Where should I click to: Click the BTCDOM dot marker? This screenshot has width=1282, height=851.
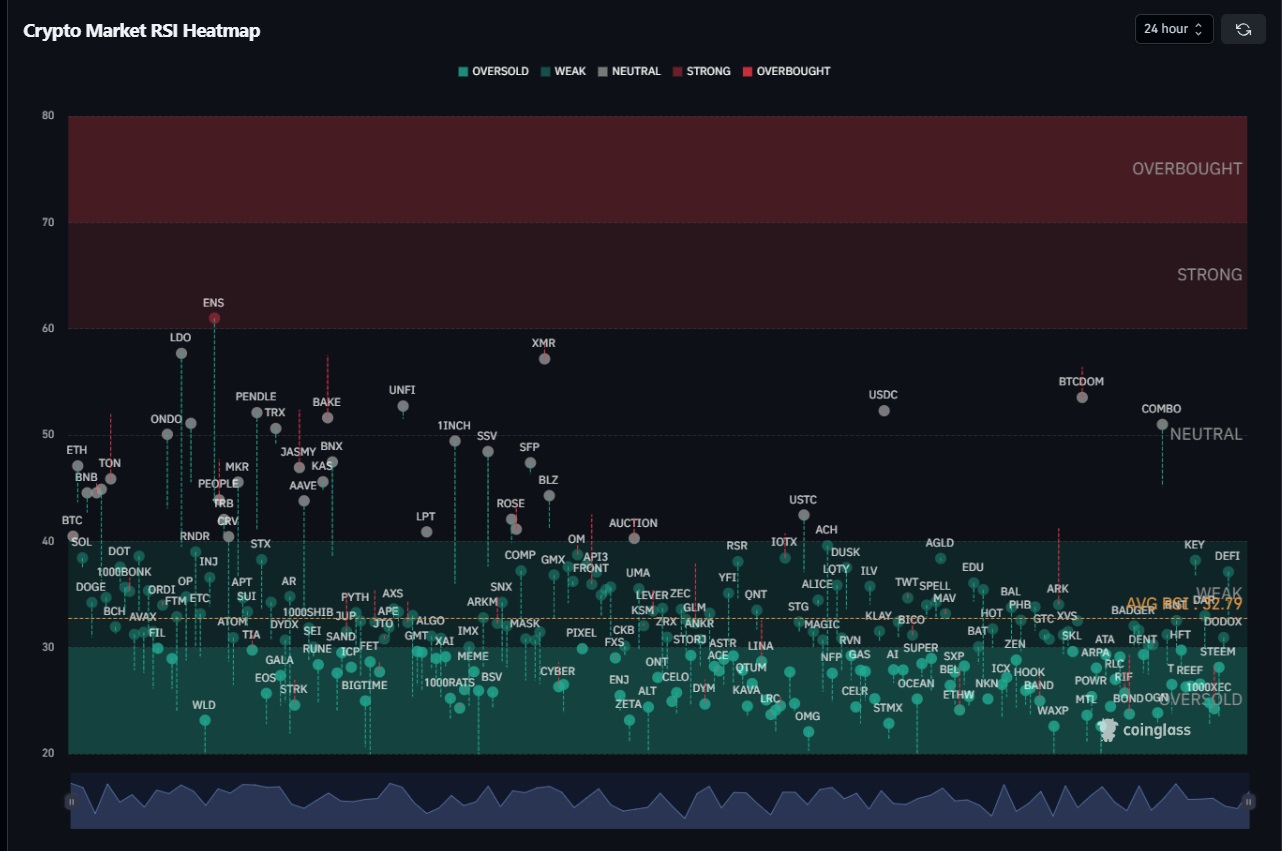(x=1082, y=397)
